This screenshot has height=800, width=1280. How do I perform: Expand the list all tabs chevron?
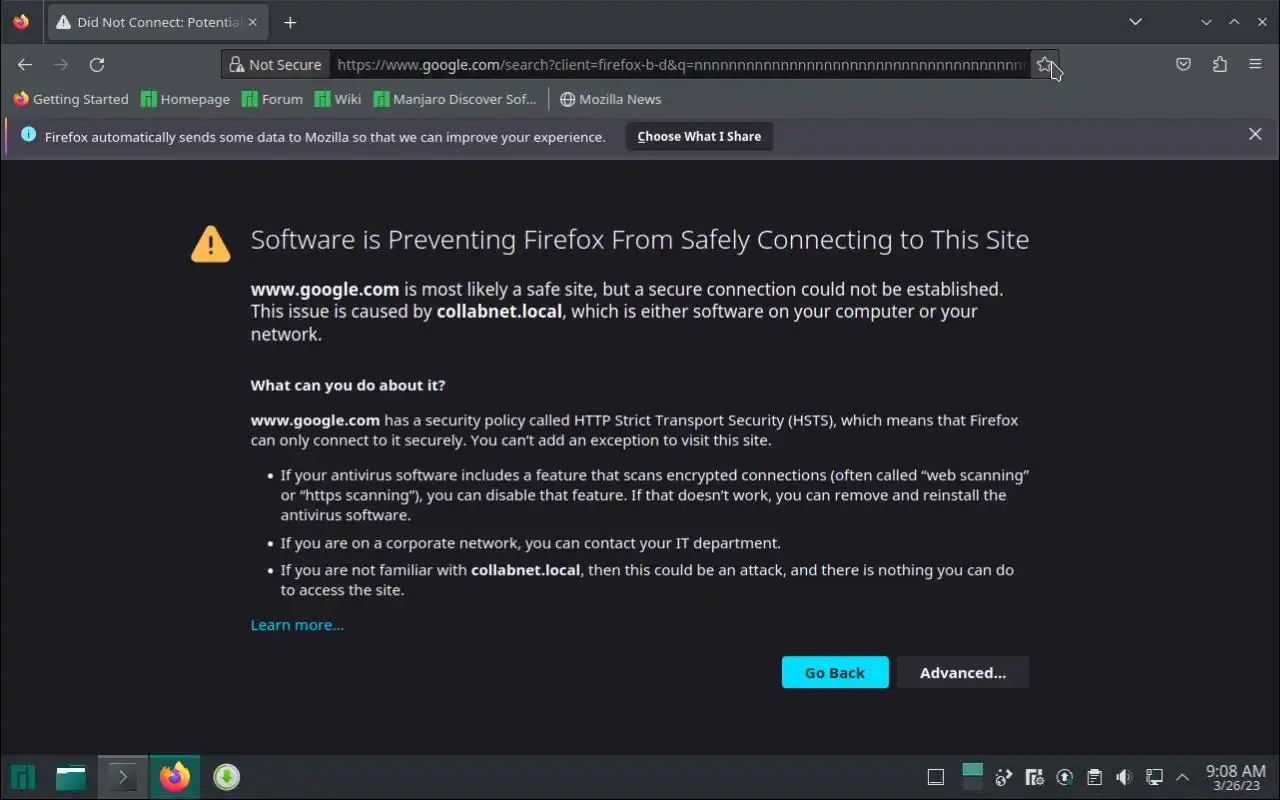tap(1135, 22)
